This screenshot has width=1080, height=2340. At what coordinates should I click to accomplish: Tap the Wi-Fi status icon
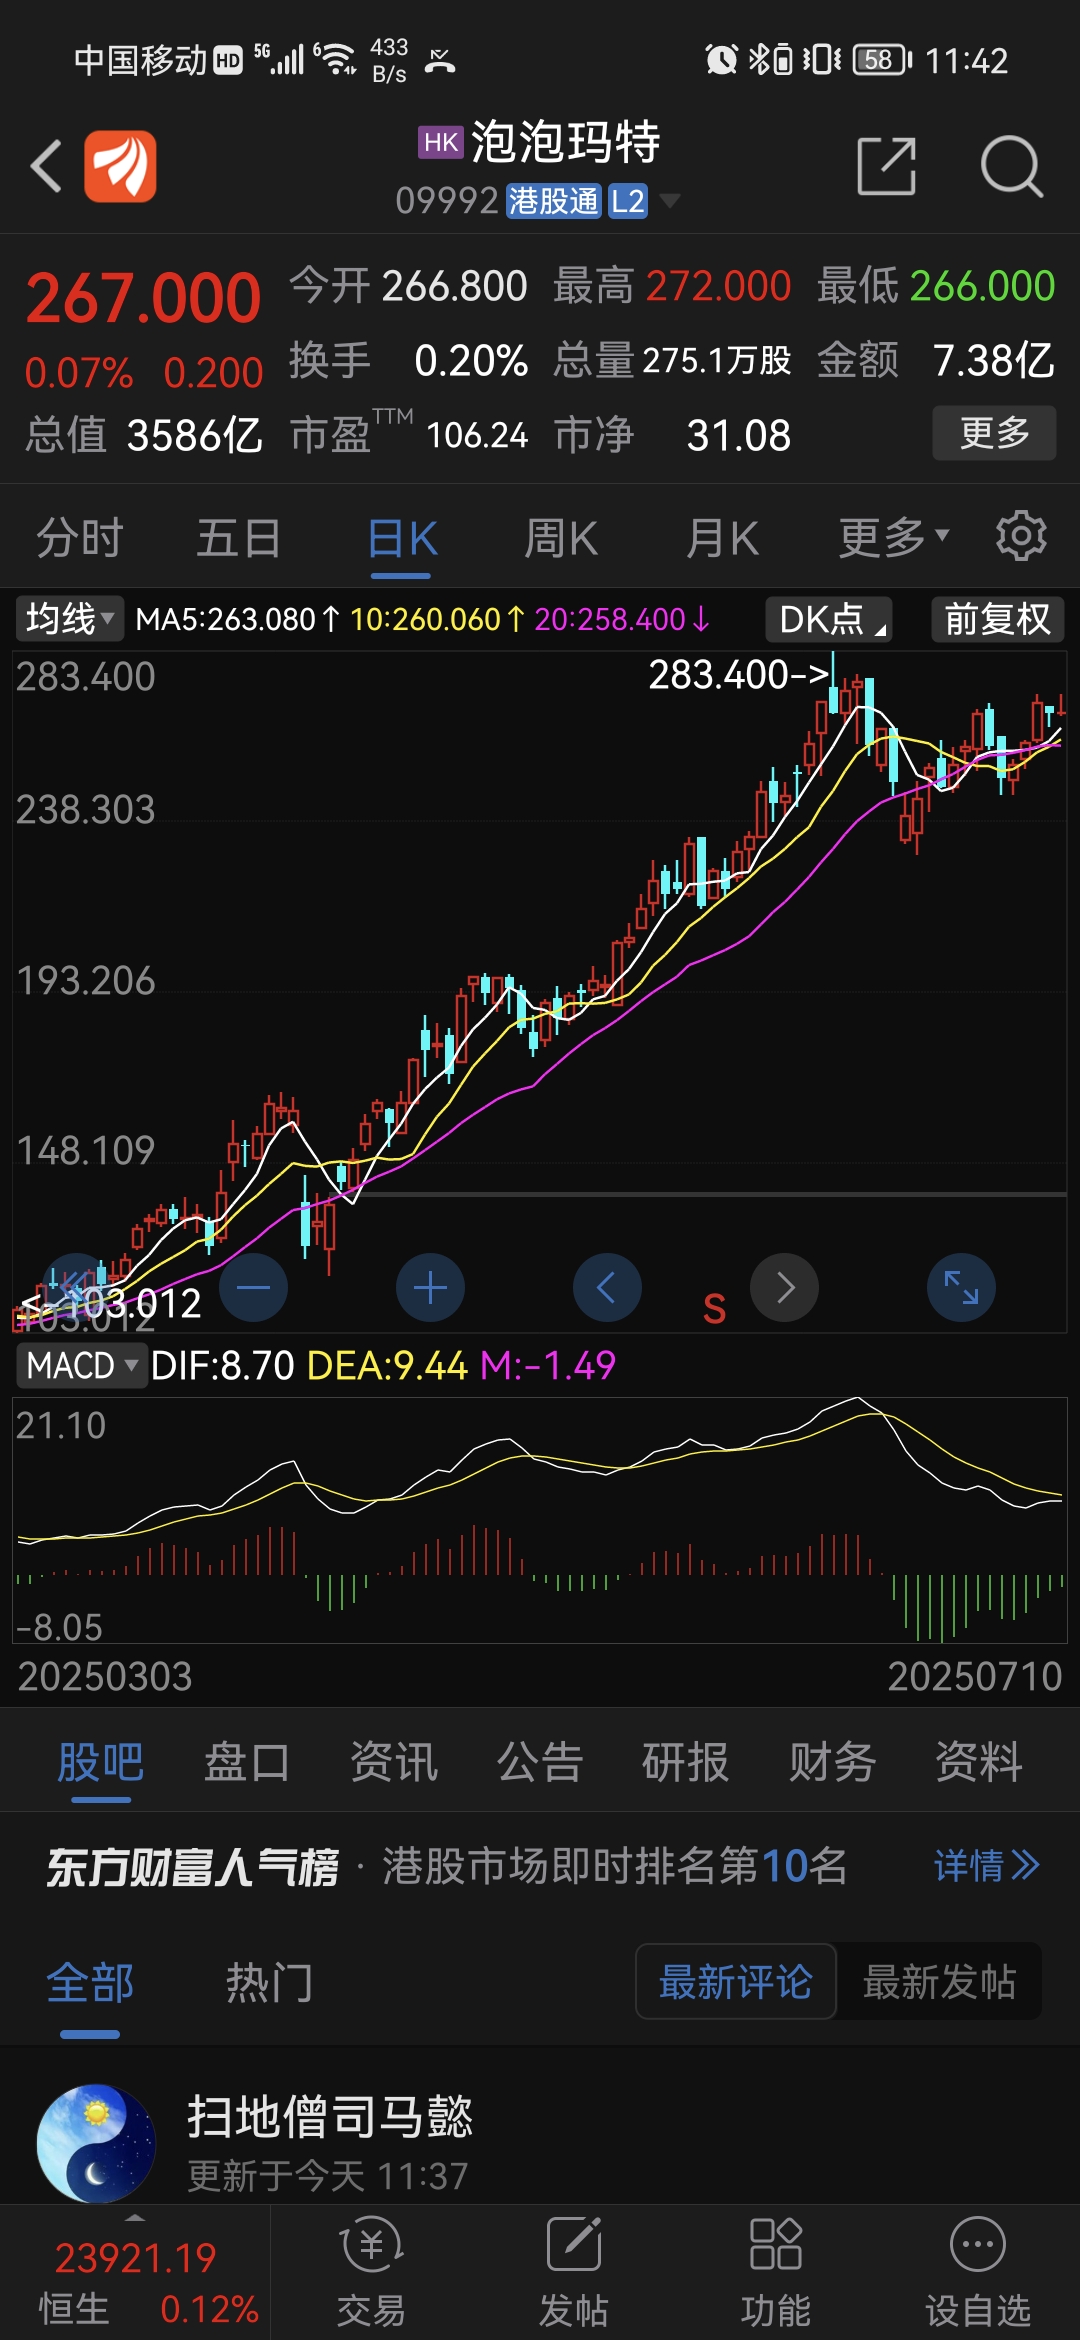click(335, 59)
